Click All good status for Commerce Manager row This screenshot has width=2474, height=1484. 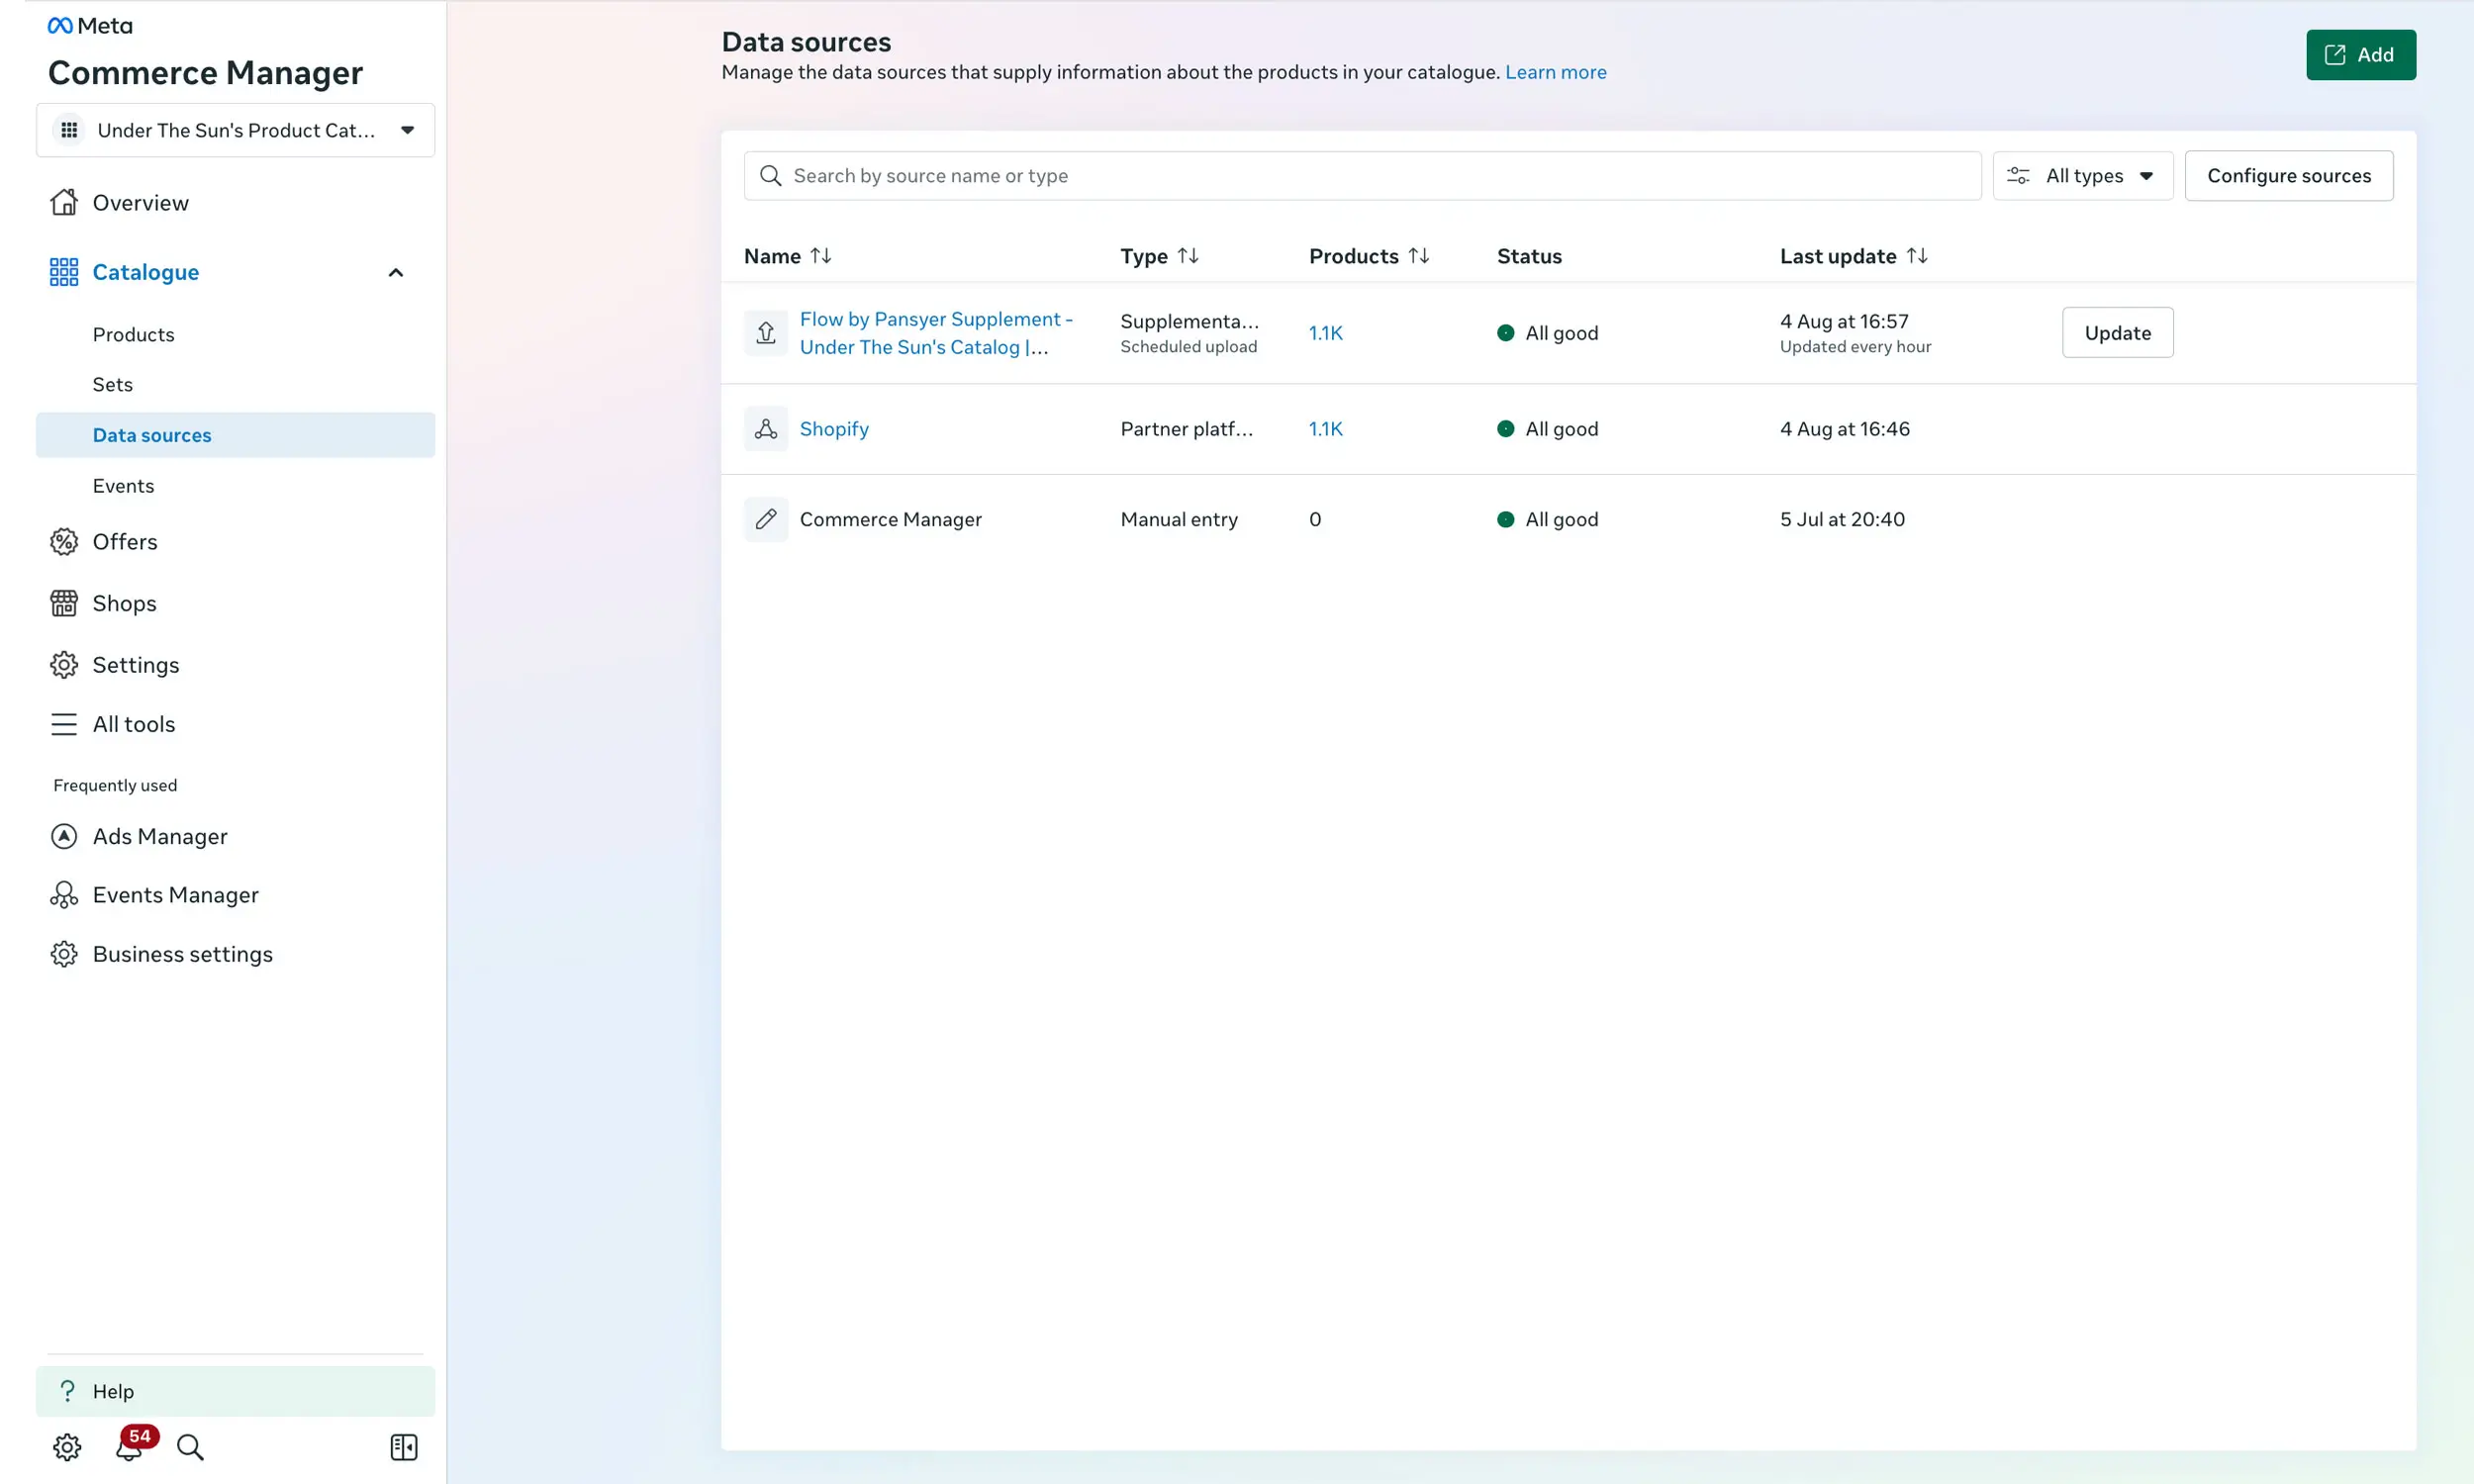point(1548,519)
